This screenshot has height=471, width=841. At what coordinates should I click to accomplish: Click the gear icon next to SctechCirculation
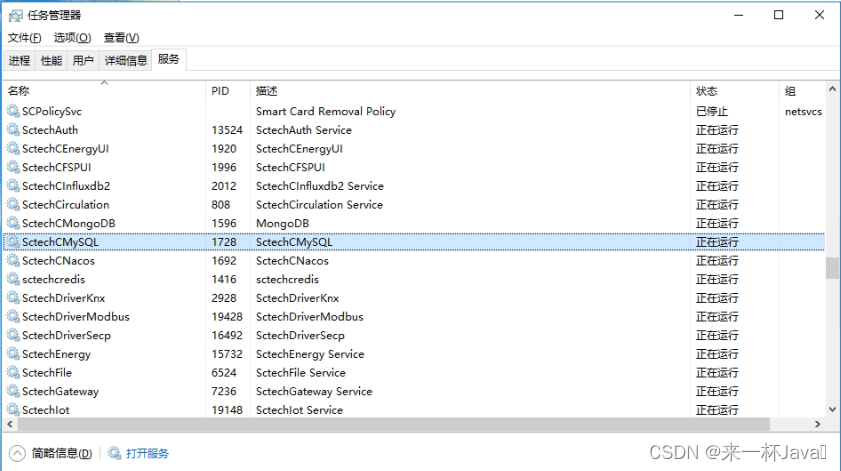click(13, 205)
